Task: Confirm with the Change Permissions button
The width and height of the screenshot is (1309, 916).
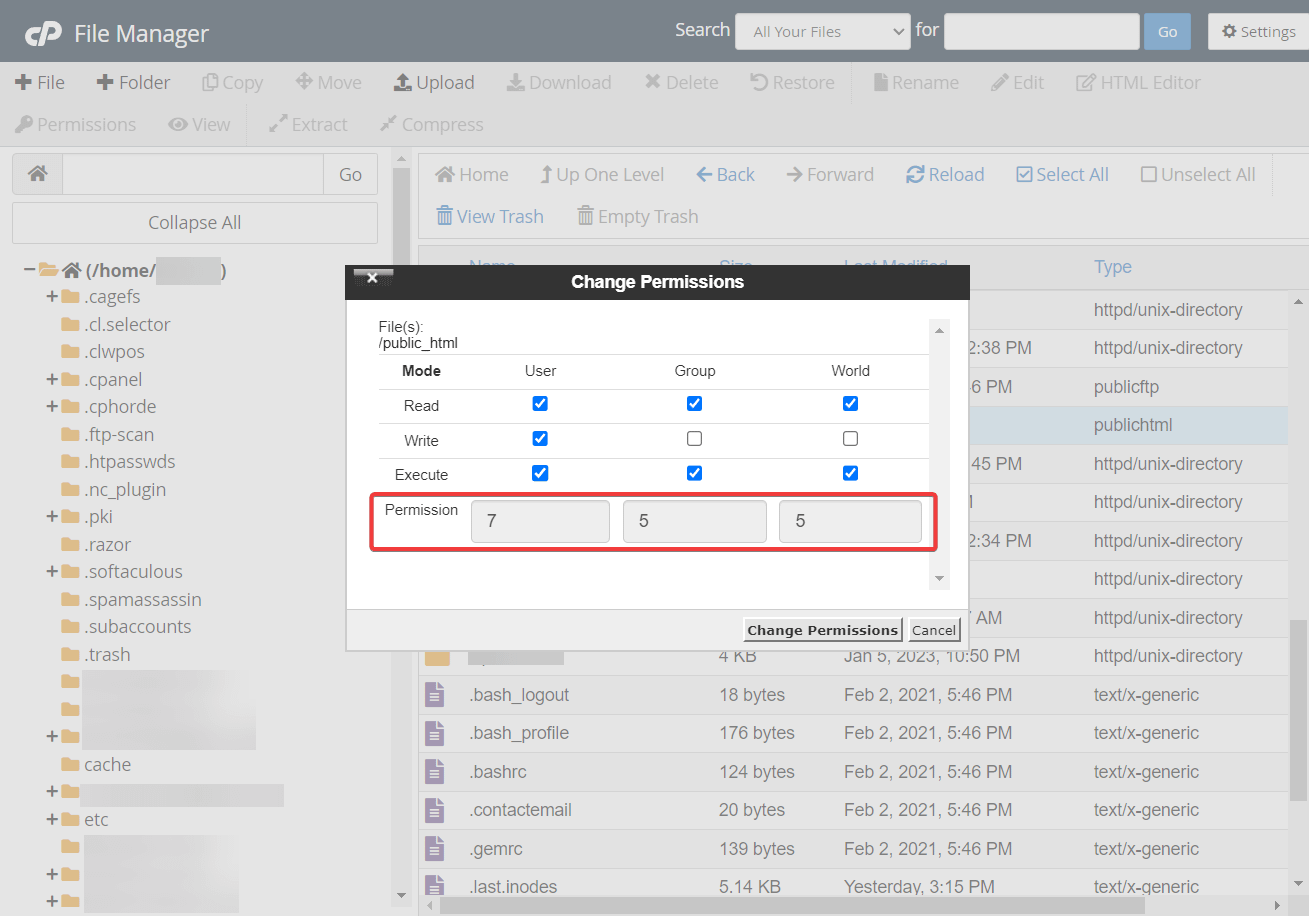Action: pos(822,630)
